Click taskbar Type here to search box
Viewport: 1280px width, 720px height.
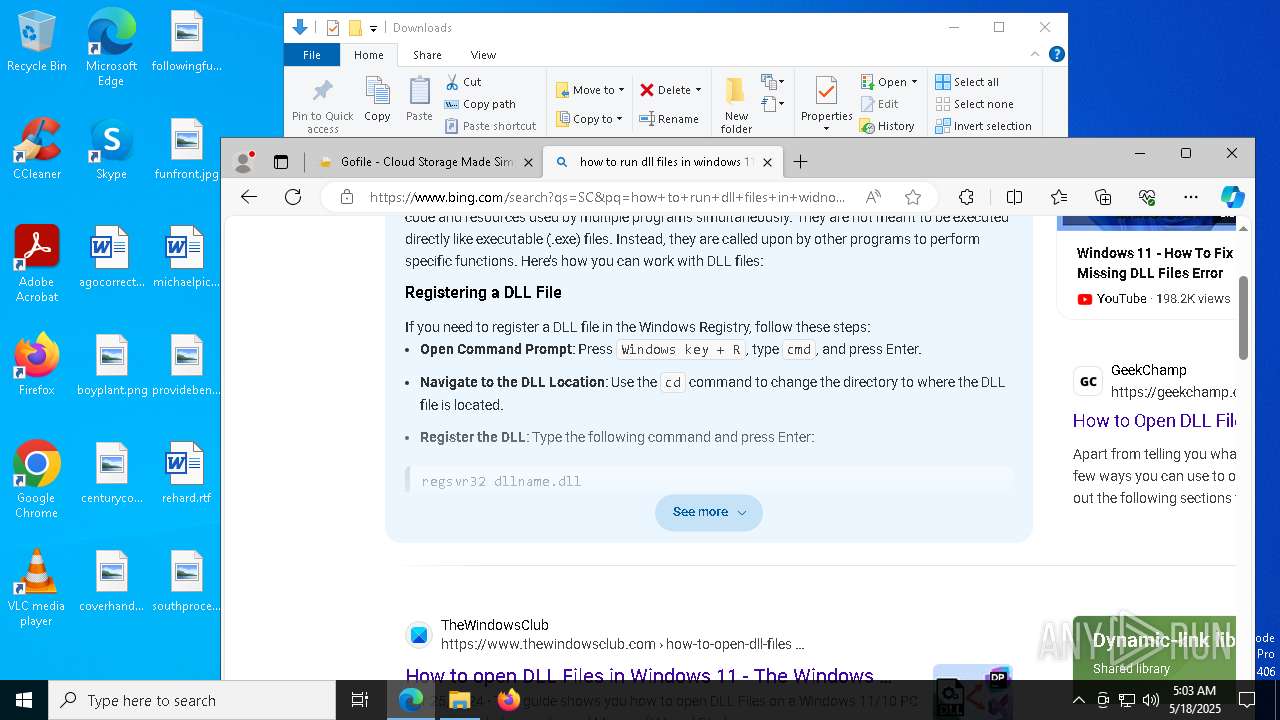click(192, 701)
